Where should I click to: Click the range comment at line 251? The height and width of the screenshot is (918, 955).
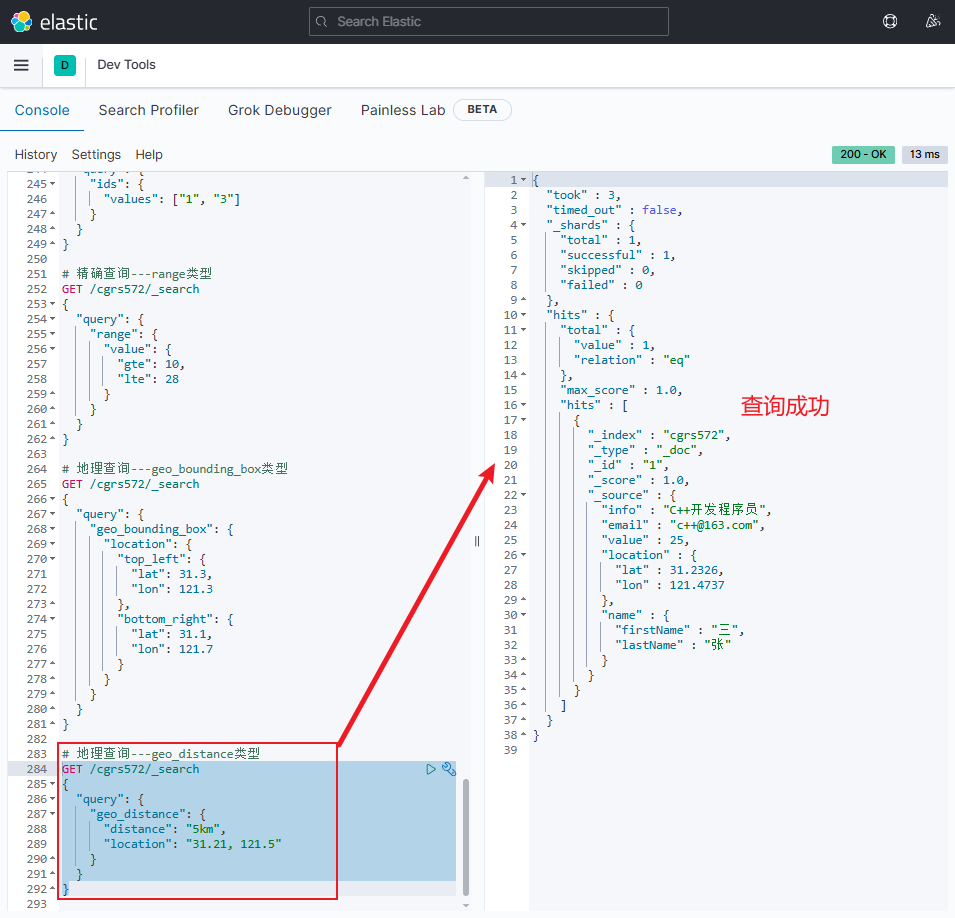click(x=137, y=274)
